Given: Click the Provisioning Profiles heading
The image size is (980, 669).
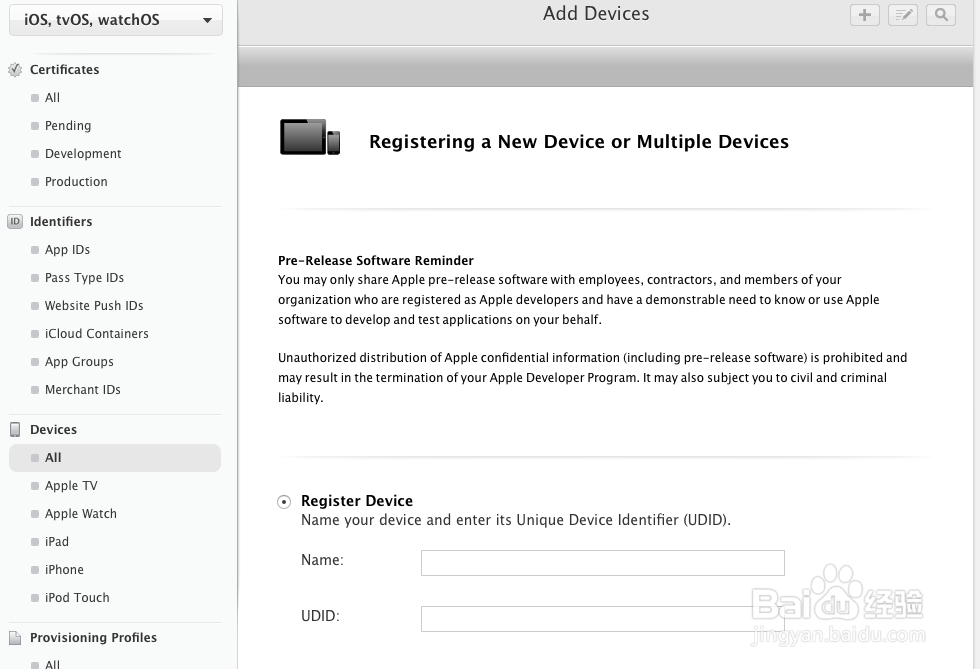Looking at the screenshot, I should tap(94, 638).
